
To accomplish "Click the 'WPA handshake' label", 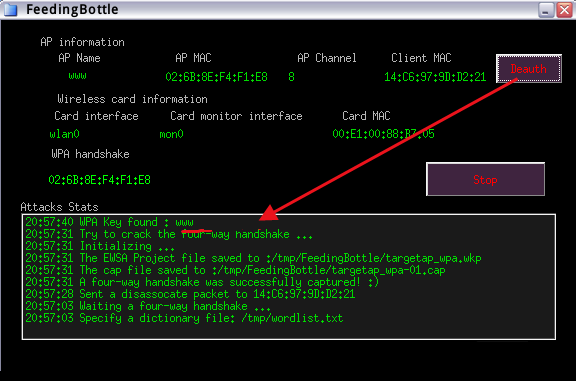I will [x=90, y=154].
